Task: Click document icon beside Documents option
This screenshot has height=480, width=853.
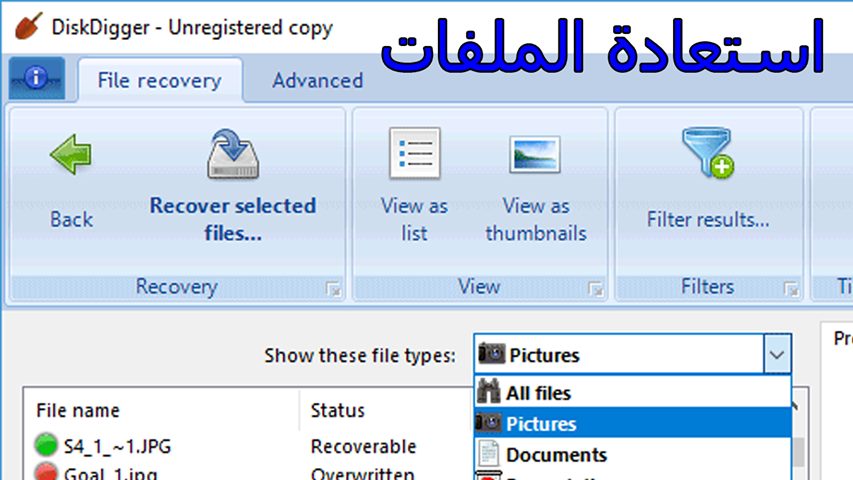Action: [x=489, y=453]
